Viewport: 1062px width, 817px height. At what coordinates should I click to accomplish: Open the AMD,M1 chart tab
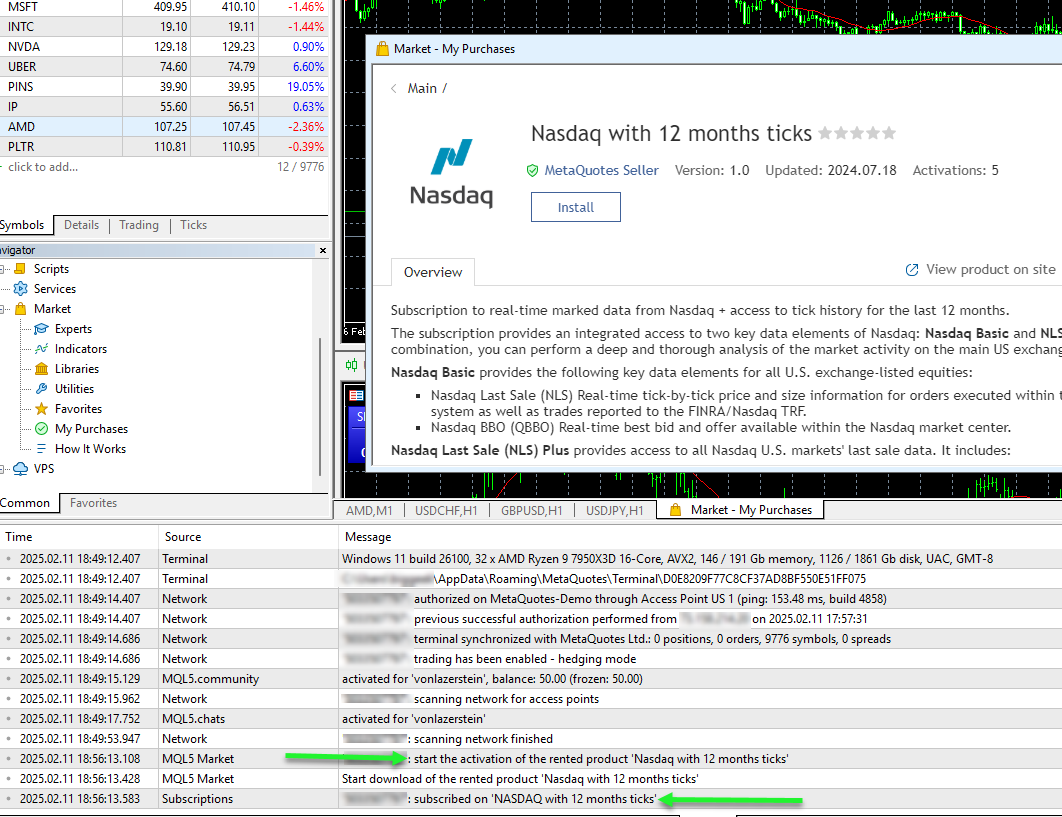click(369, 510)
